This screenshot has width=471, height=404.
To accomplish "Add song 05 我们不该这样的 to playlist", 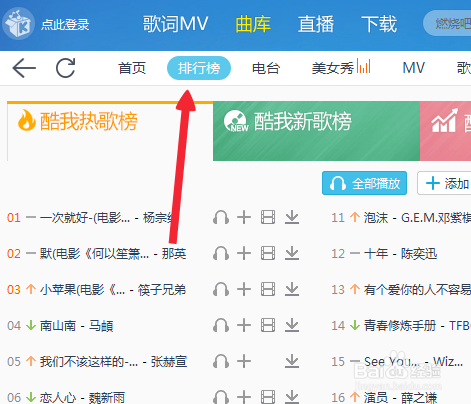I will click(244, 361).
